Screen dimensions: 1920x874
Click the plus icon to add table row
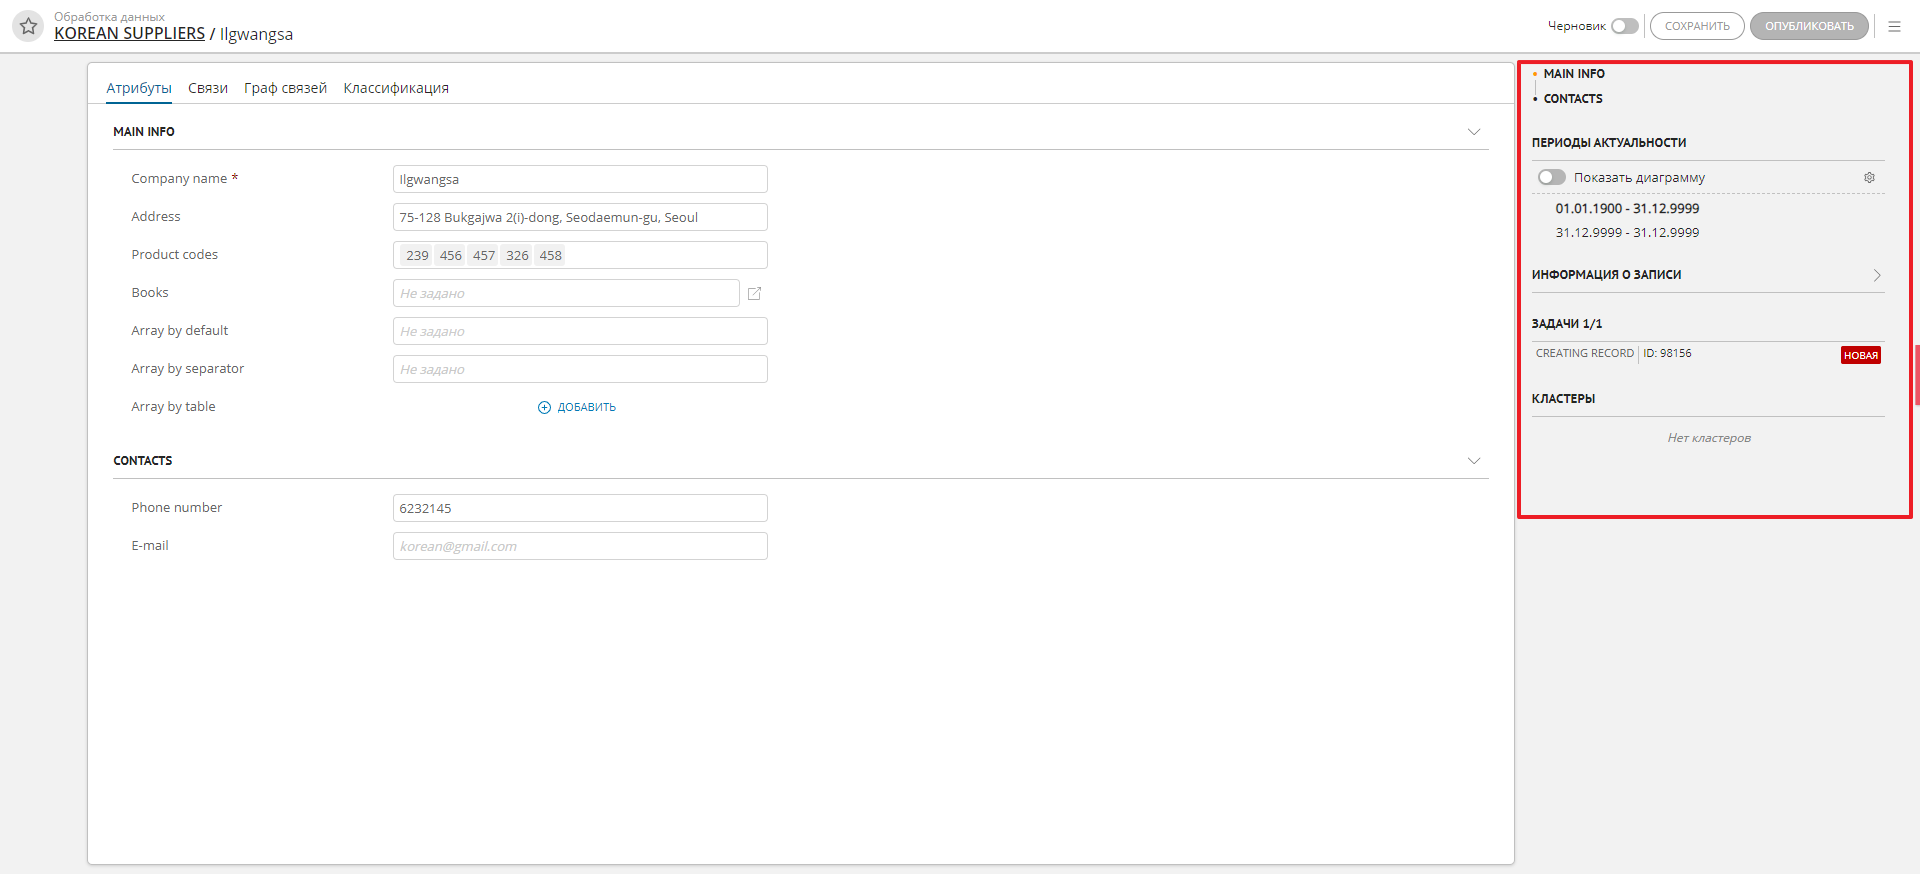(x=544, y=407)
